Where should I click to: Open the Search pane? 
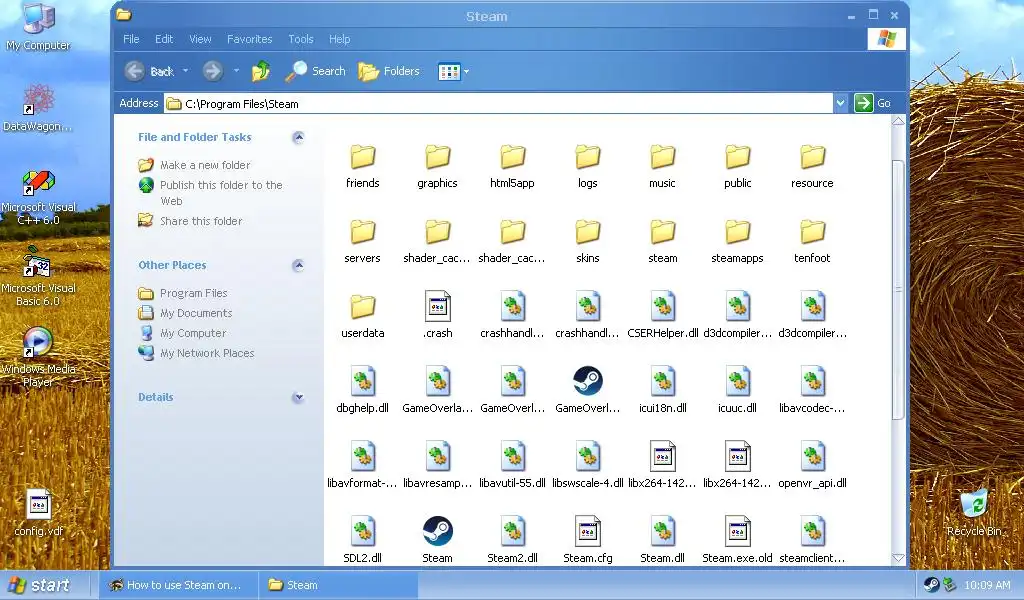coord(315,71)
